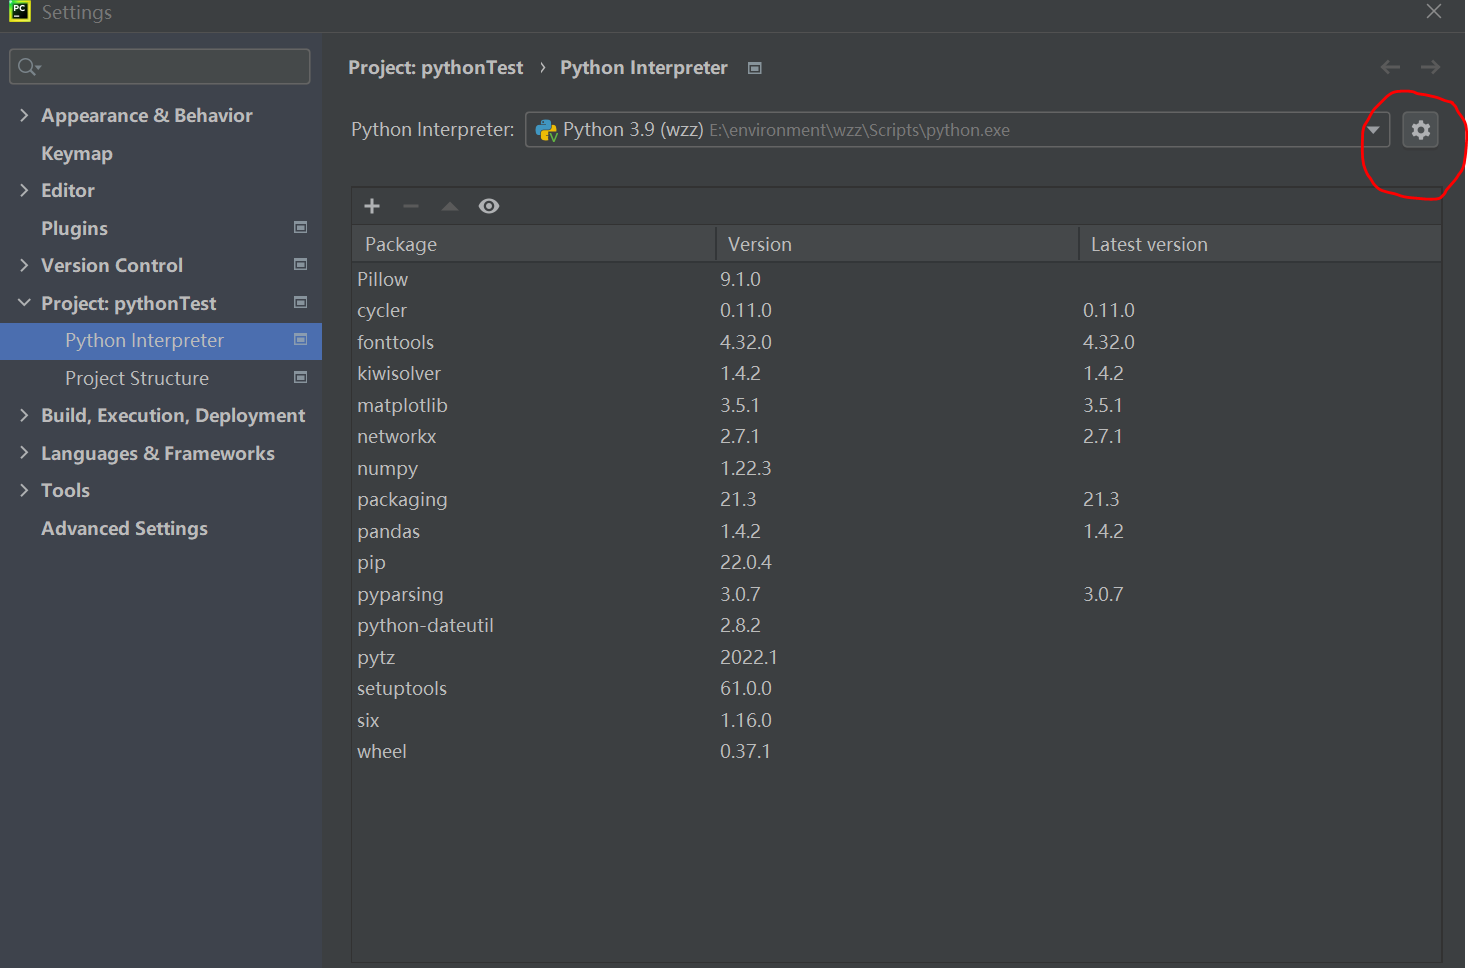
Task: Click the search magnifier icon
Action: (x=28, y=67)
